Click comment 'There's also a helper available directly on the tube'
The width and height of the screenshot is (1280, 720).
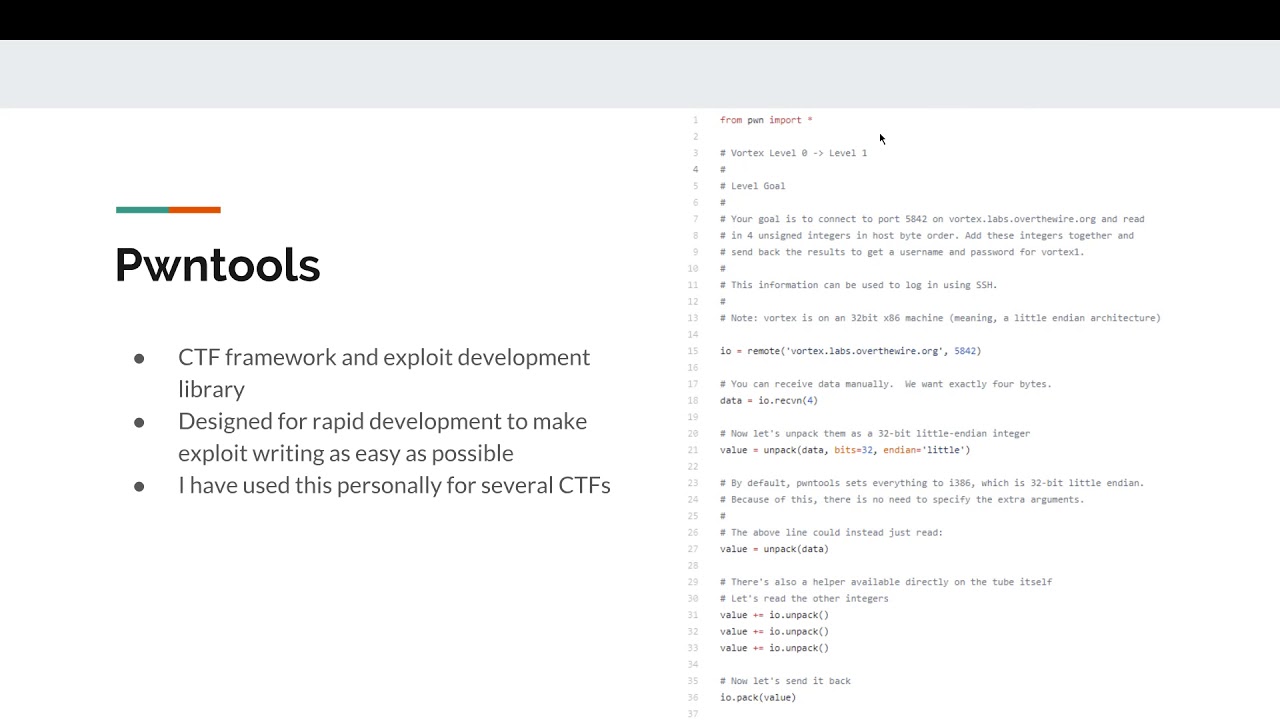pyautogui.click(x=886, y=582)
